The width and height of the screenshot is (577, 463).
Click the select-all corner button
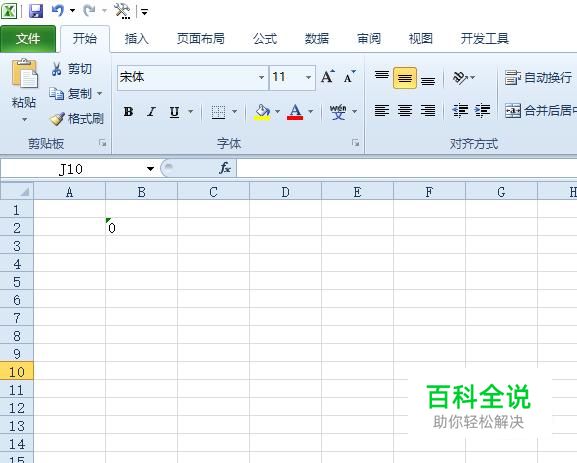17,191
